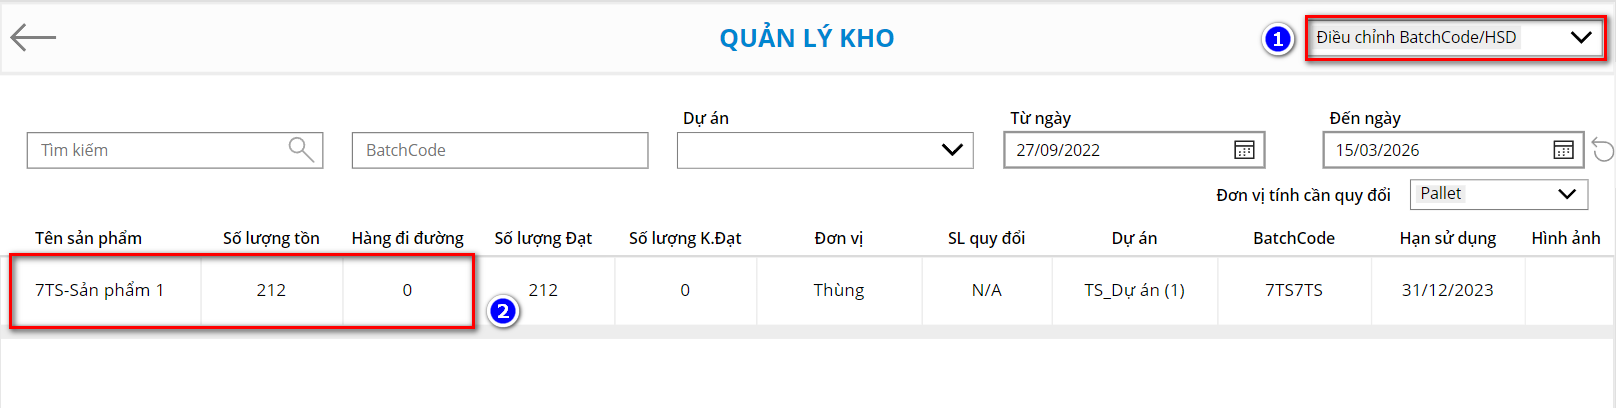
Task: Click the Đến ngày date field
Action: pyautogui.click(x=1436, y=150)
